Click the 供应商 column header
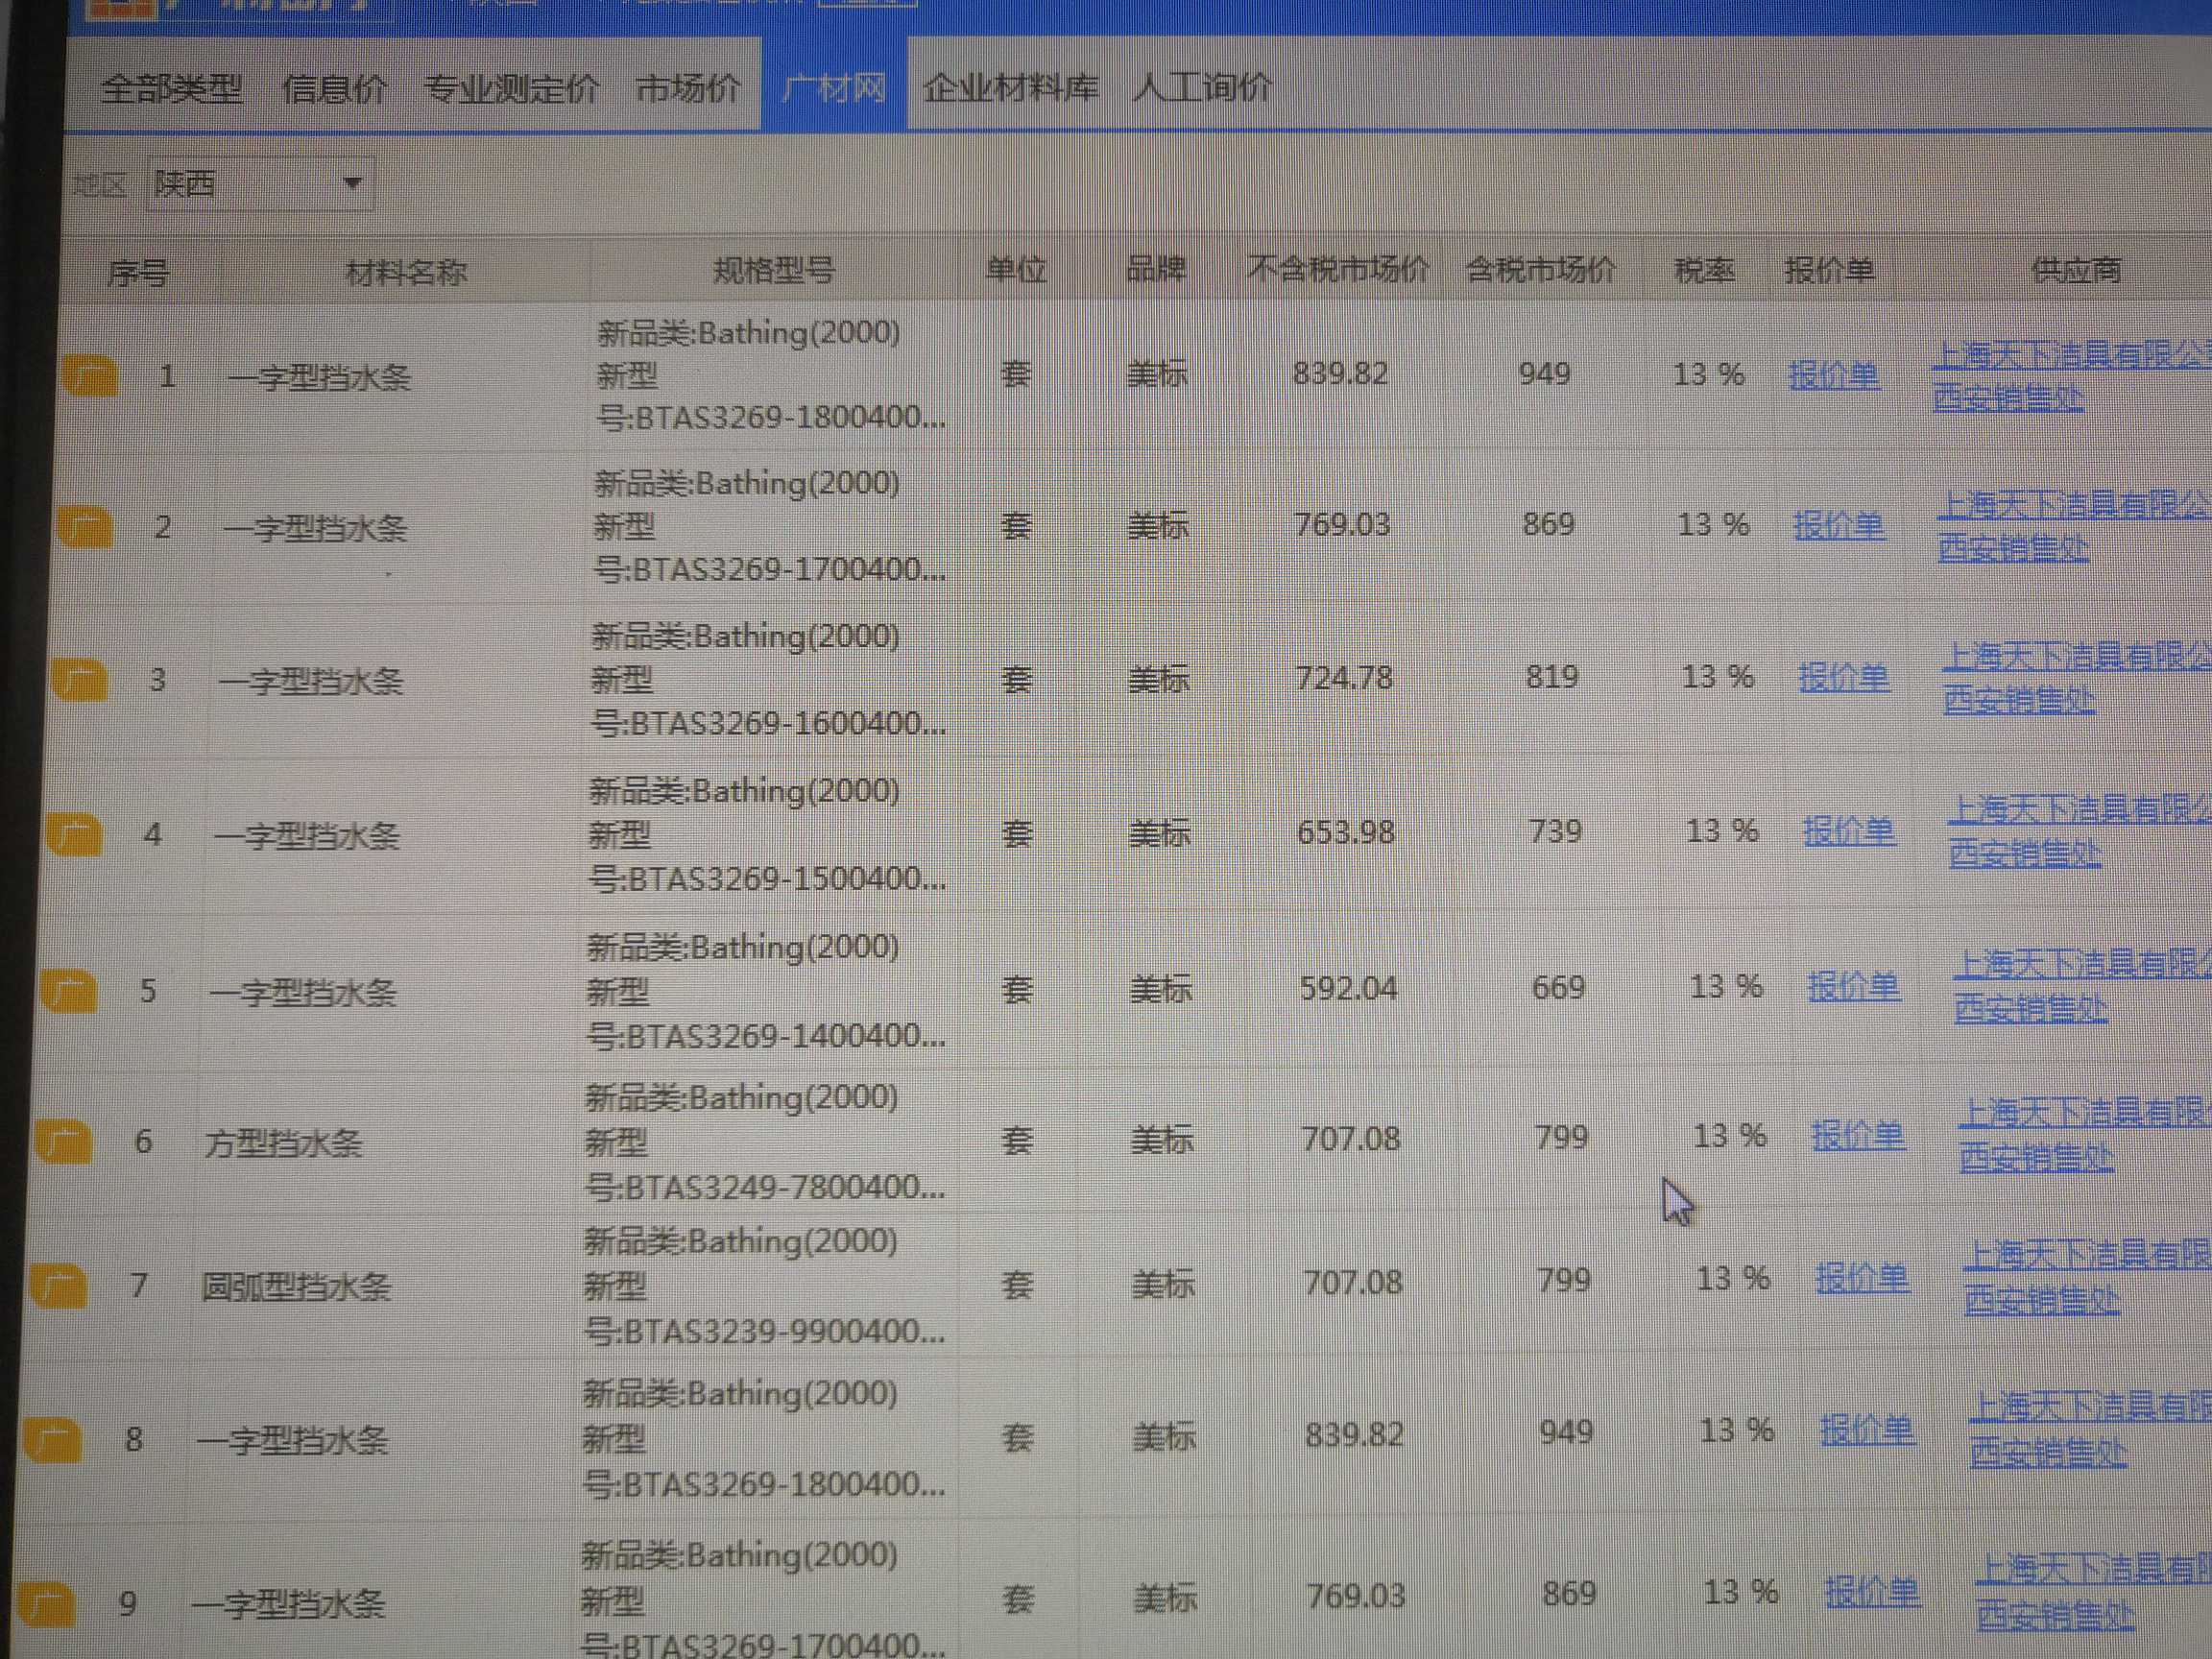Image resolution: width=2212 pixels, height=1659 pixels. [2076, 270]
